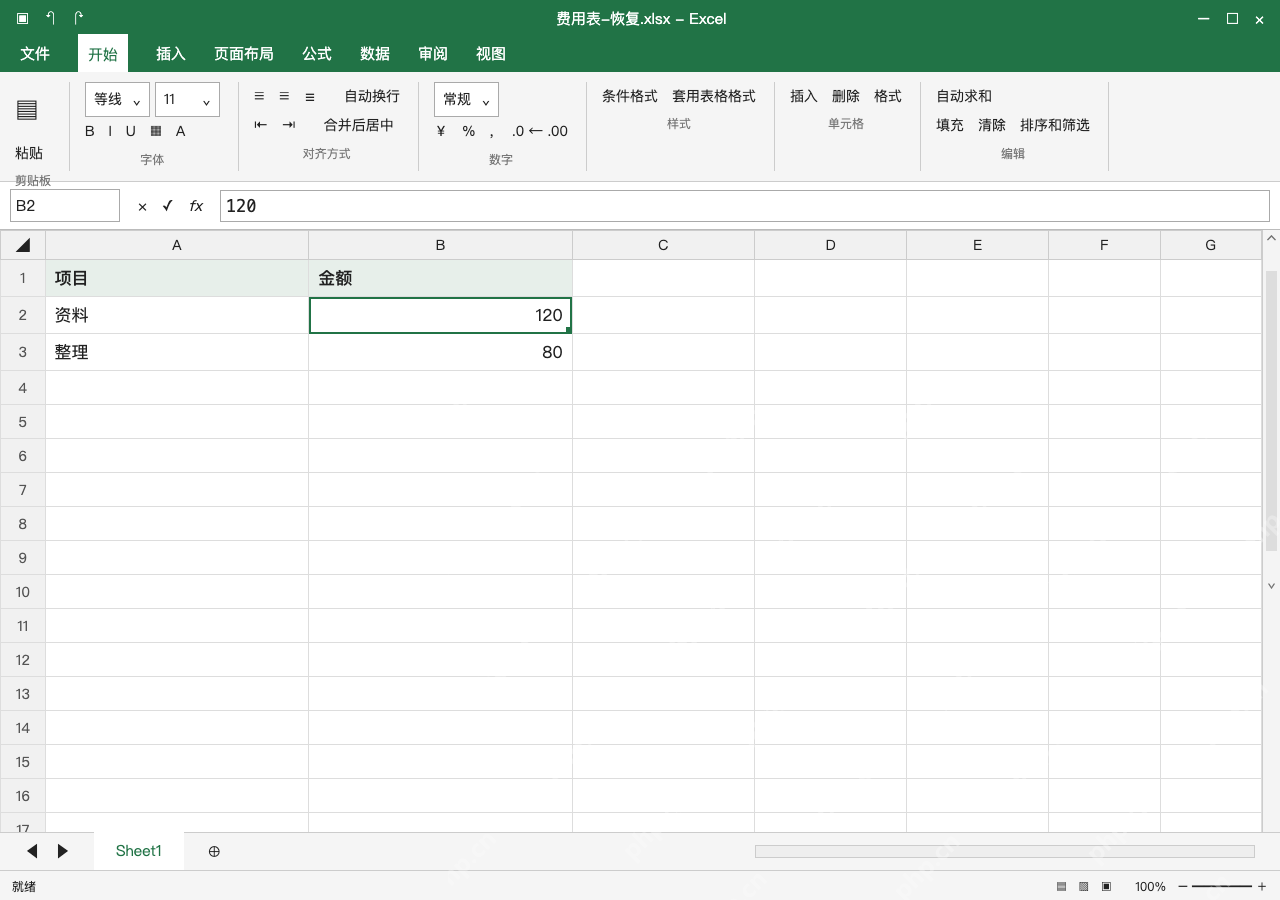Switch to the 公式 formulas tab

pyautogui.click(x=317, y=54)
